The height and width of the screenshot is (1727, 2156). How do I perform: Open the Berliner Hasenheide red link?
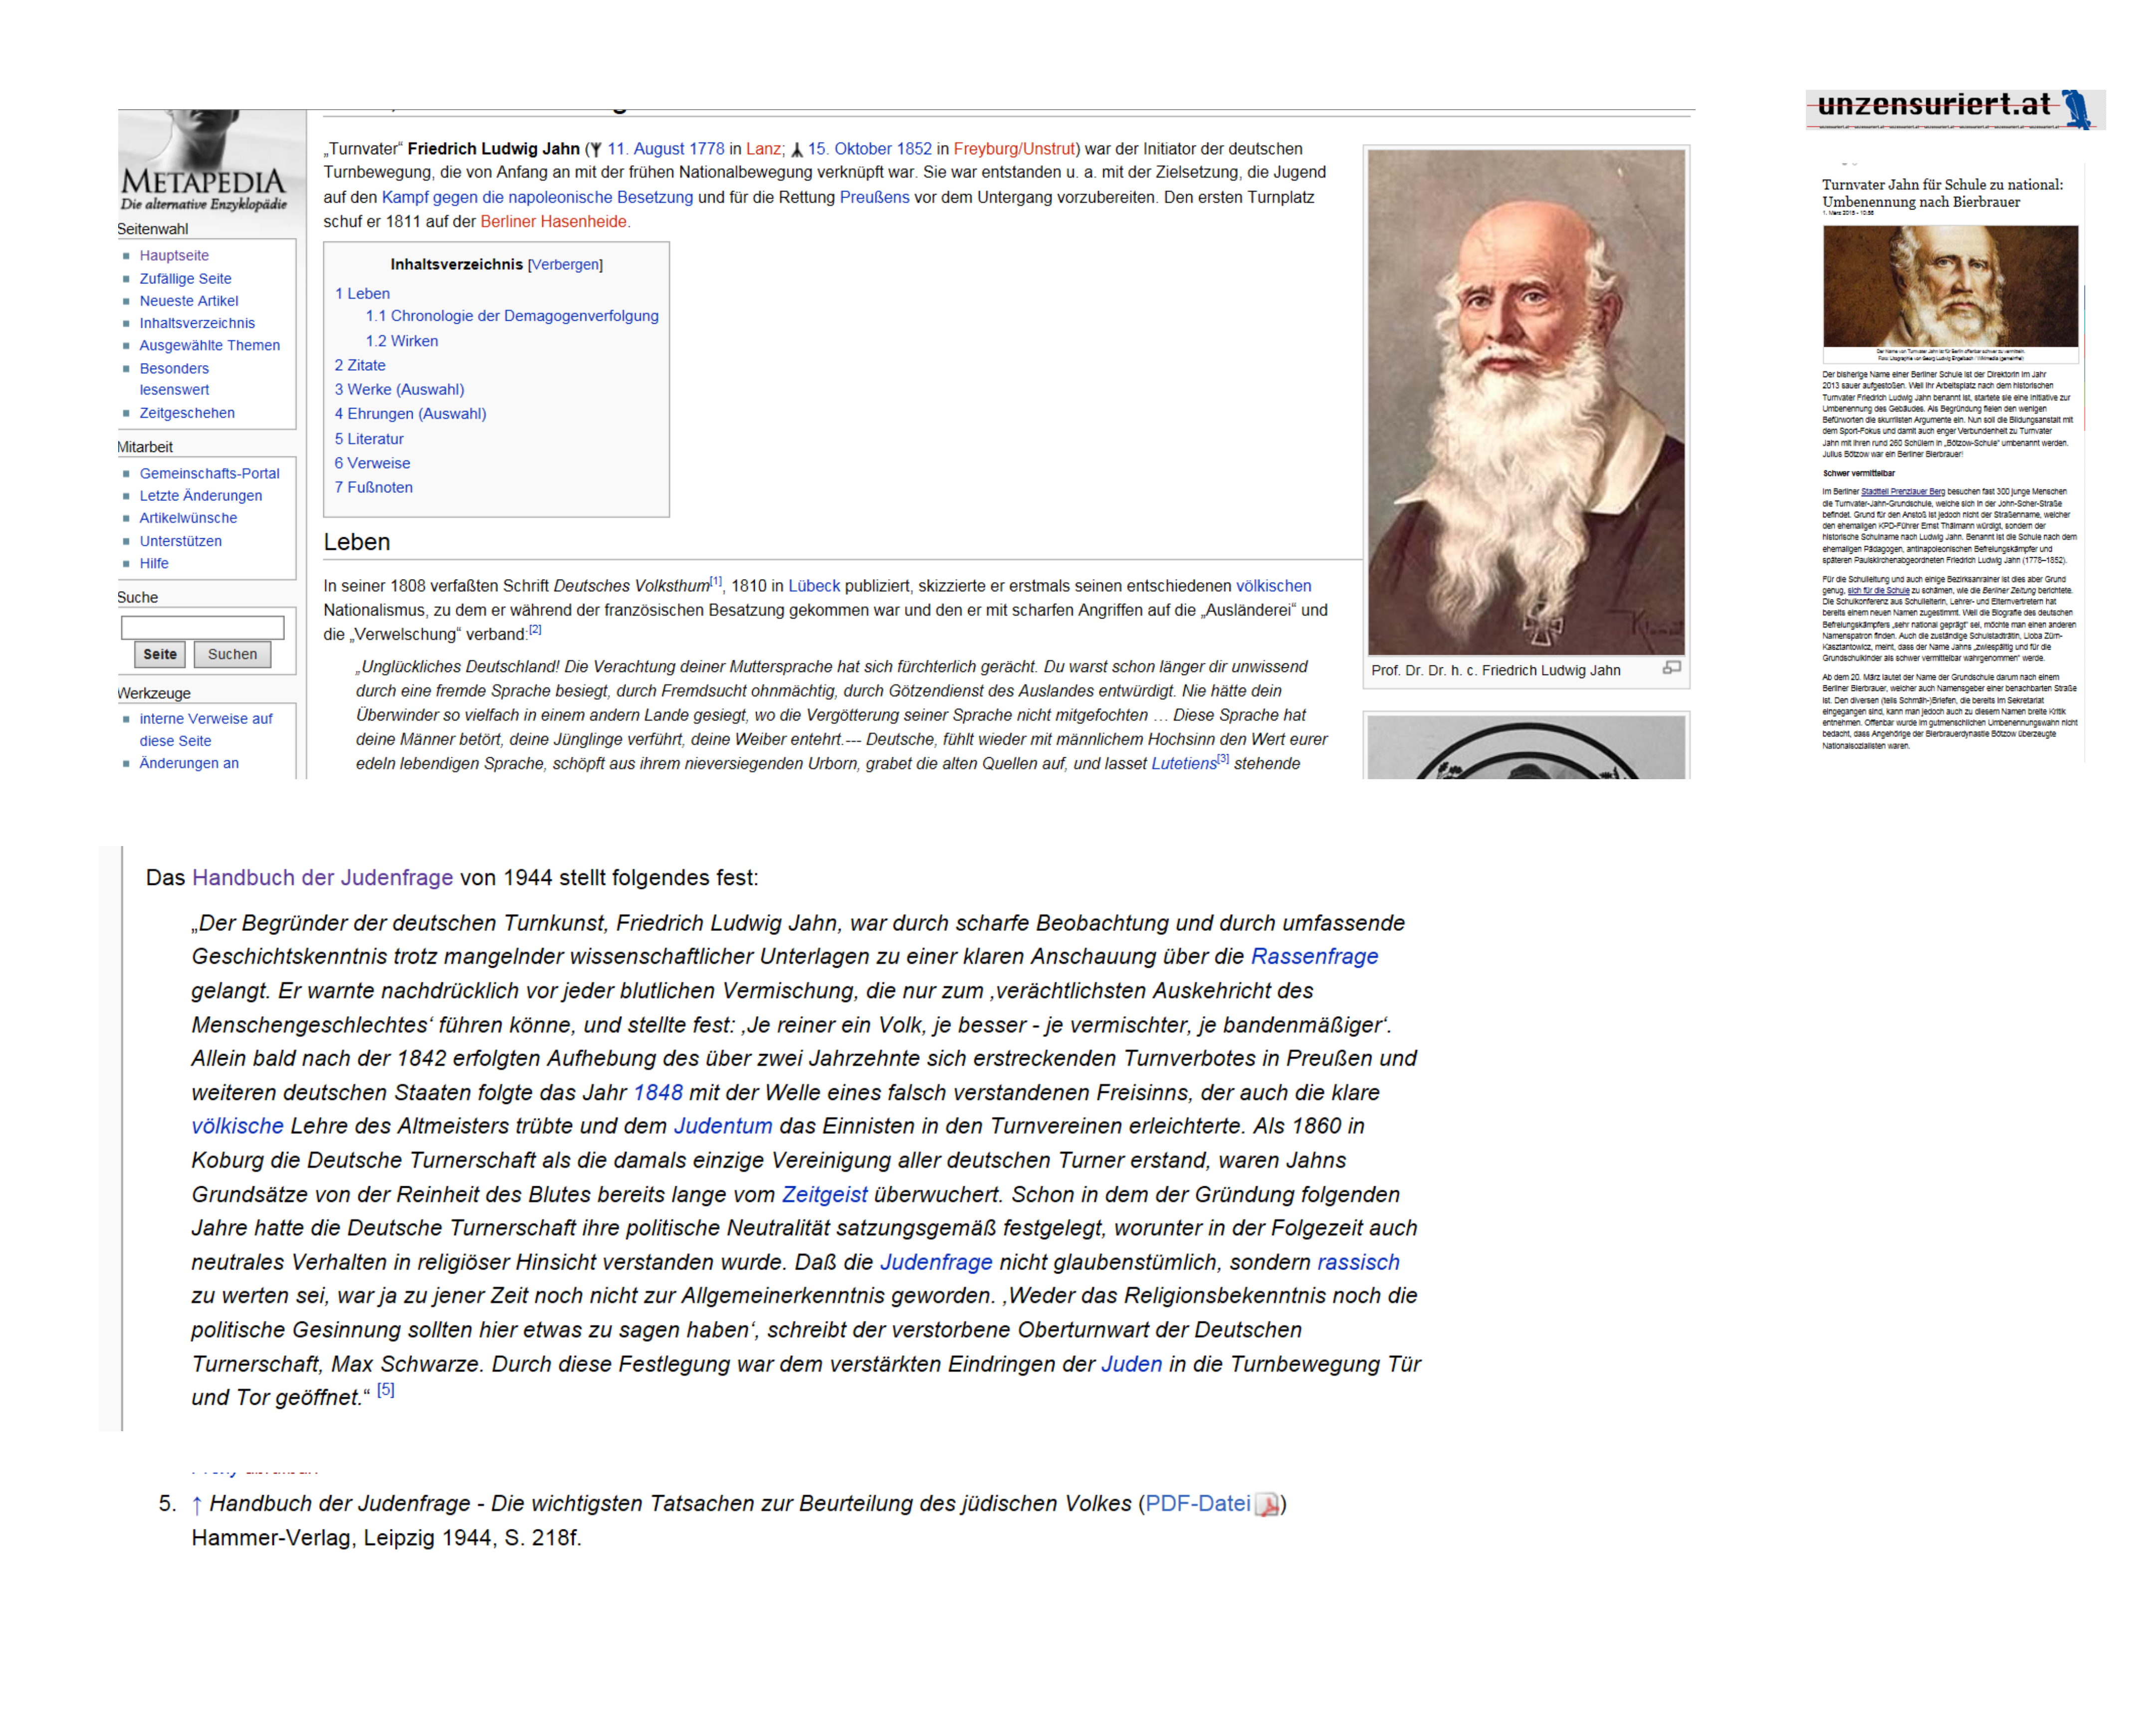click(554, 222)
